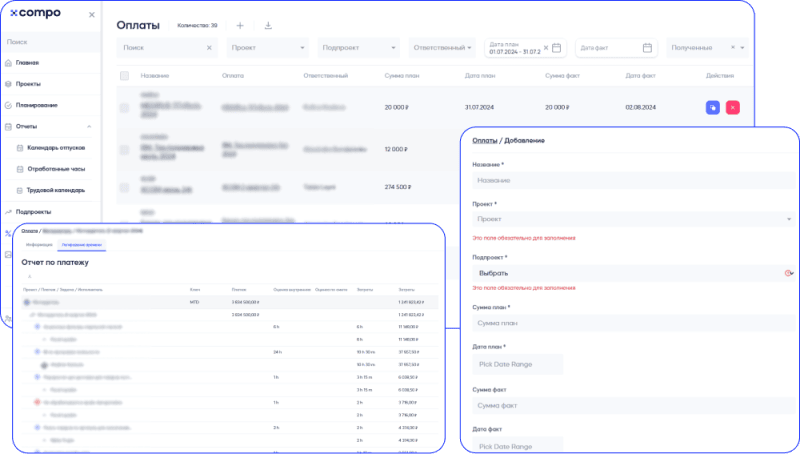This screenshot has height=454, width=800.
Task: Collapse the Отчеты section chevron
Action: [89, 127]
